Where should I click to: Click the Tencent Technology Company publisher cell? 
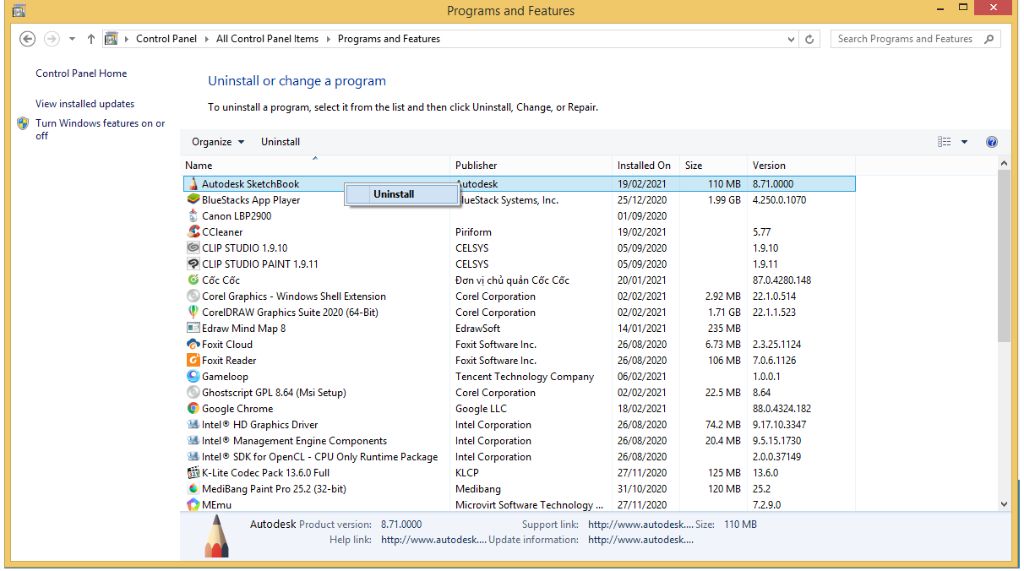pos(524,376)
